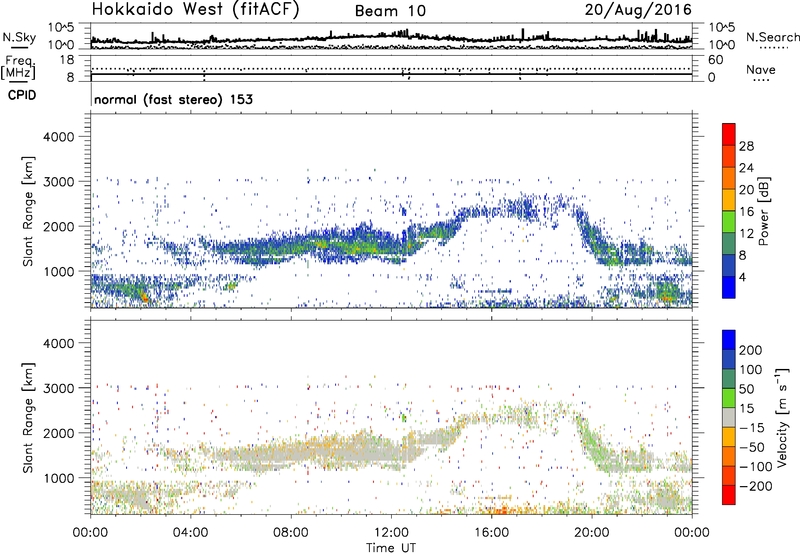Pick the light green Velocity segment between 15 and 50
The height and width of the screenshot is (554, 800).
point(729,398)
